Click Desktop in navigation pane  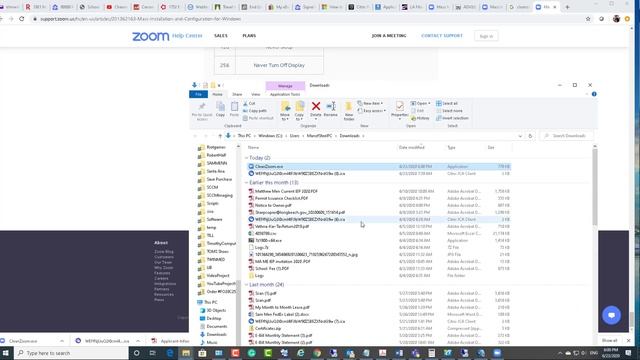point(213,318)
